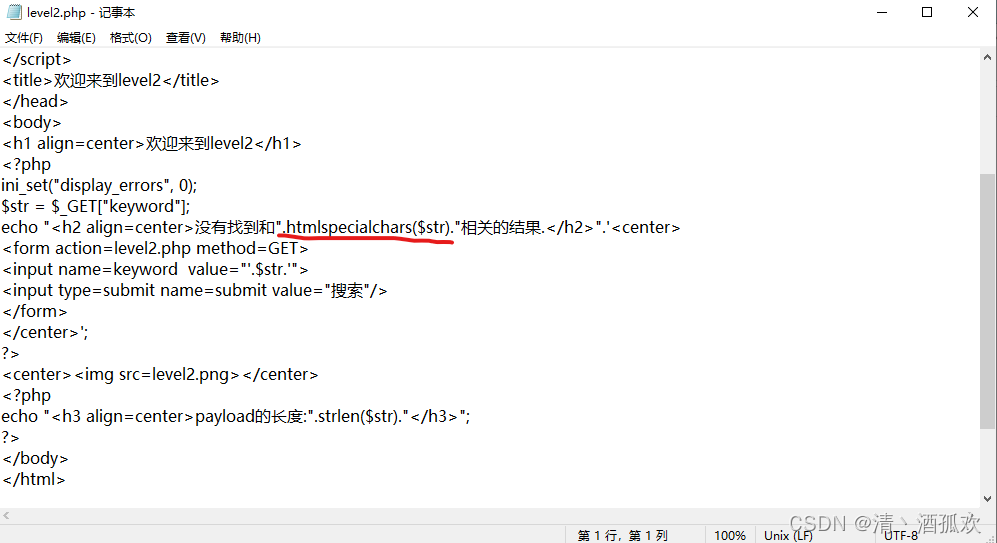Click the </head> line
The width and height of the screenshot is (997, 543).
[x=35, y=101]
